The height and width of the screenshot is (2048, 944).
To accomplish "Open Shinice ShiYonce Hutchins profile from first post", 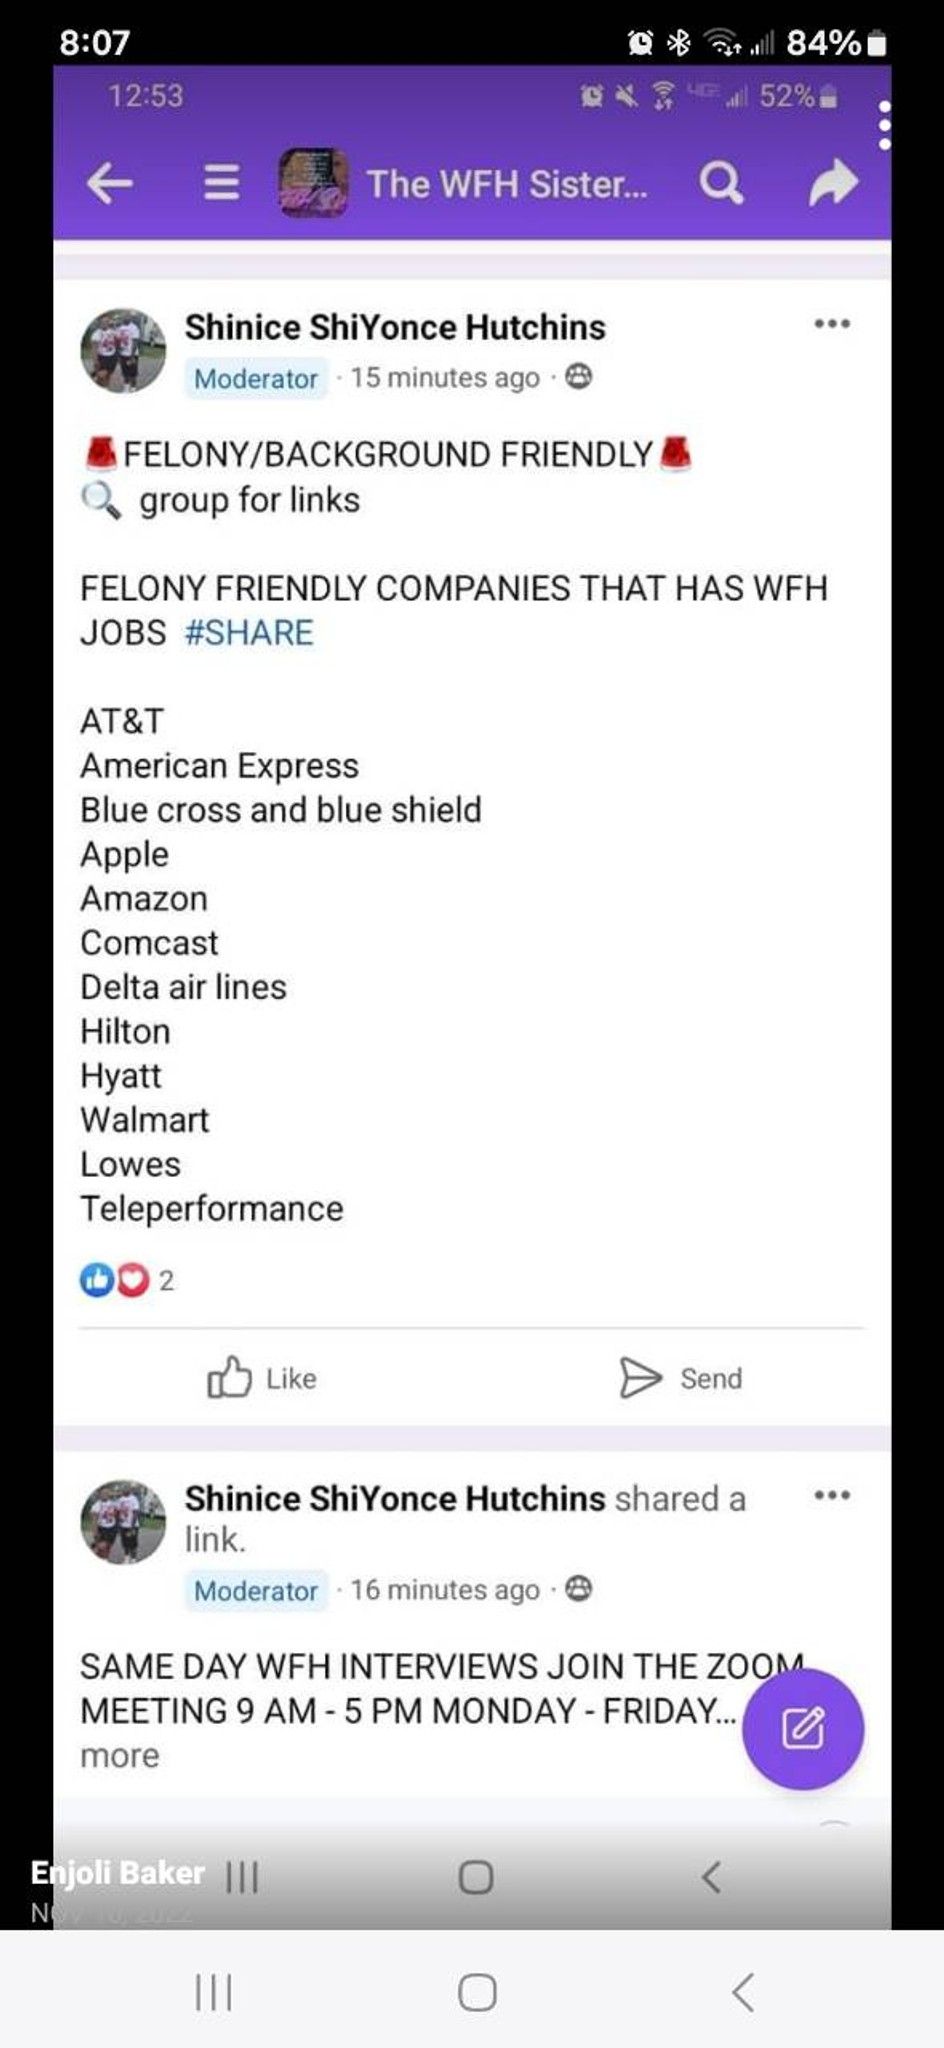I will click(x=395, y=327).
